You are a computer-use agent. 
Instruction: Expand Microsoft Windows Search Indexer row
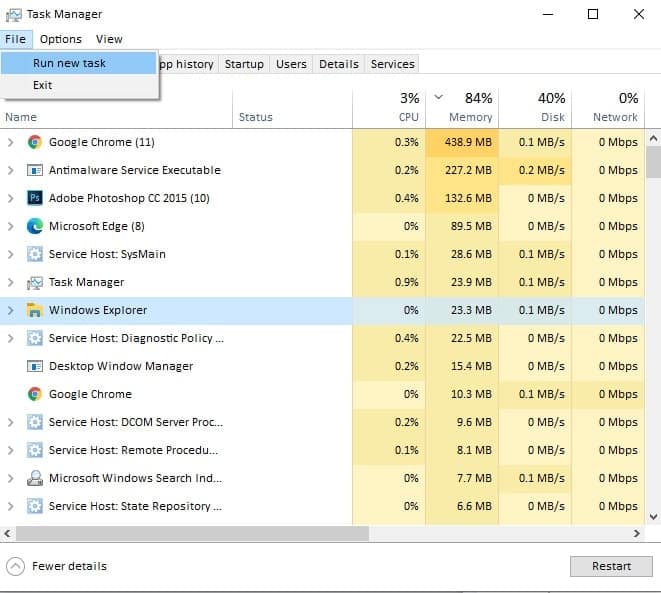(x=11, y=478)
